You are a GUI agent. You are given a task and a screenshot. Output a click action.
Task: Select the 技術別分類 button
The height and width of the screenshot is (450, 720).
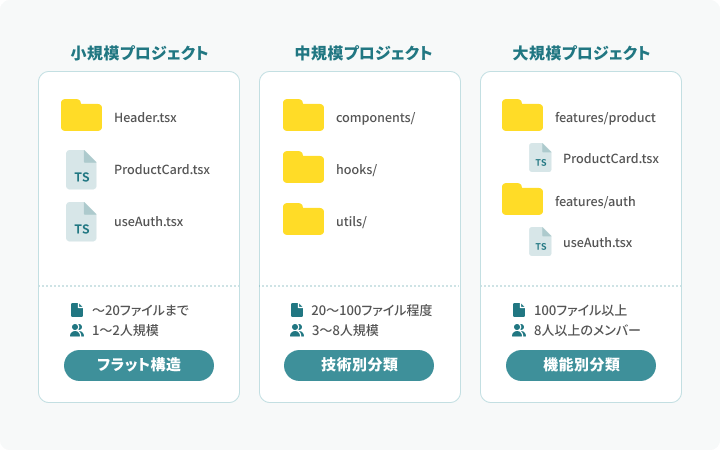[359, 366]
